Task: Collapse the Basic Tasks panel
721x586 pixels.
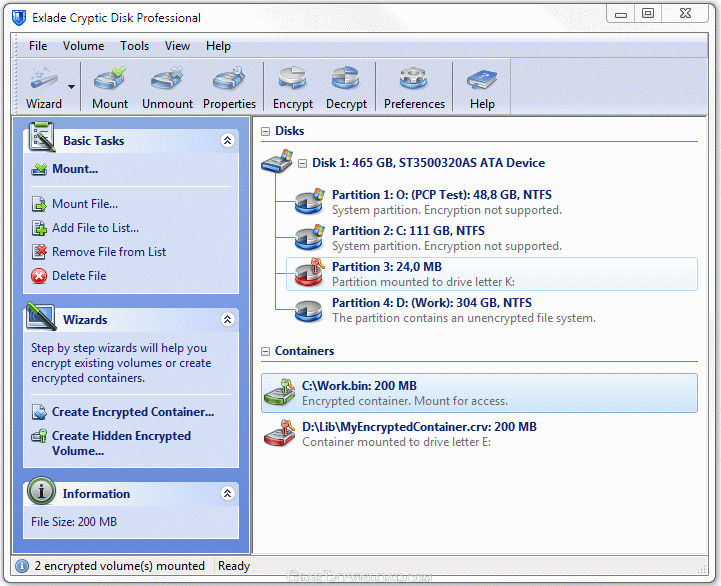Action: pos(227,140)
